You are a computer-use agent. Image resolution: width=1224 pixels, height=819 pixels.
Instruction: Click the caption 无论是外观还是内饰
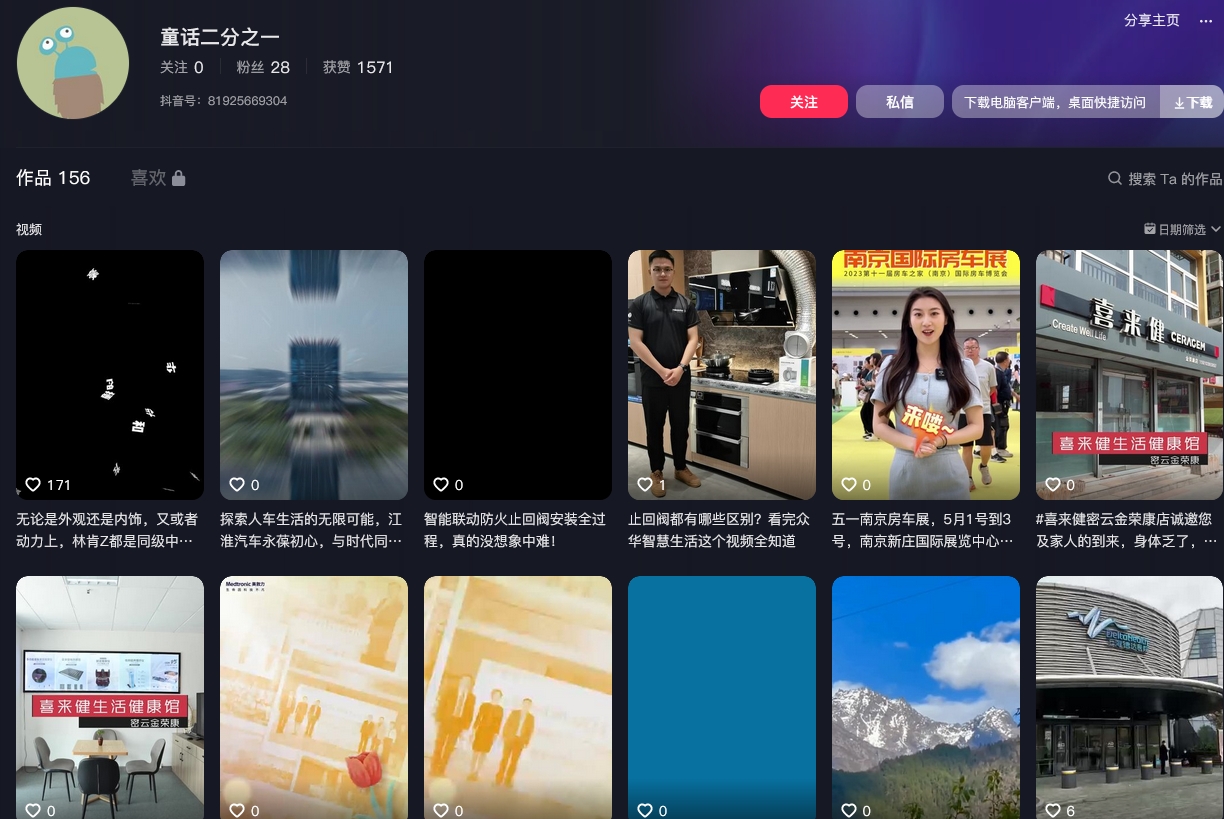[x=108, y=530]
